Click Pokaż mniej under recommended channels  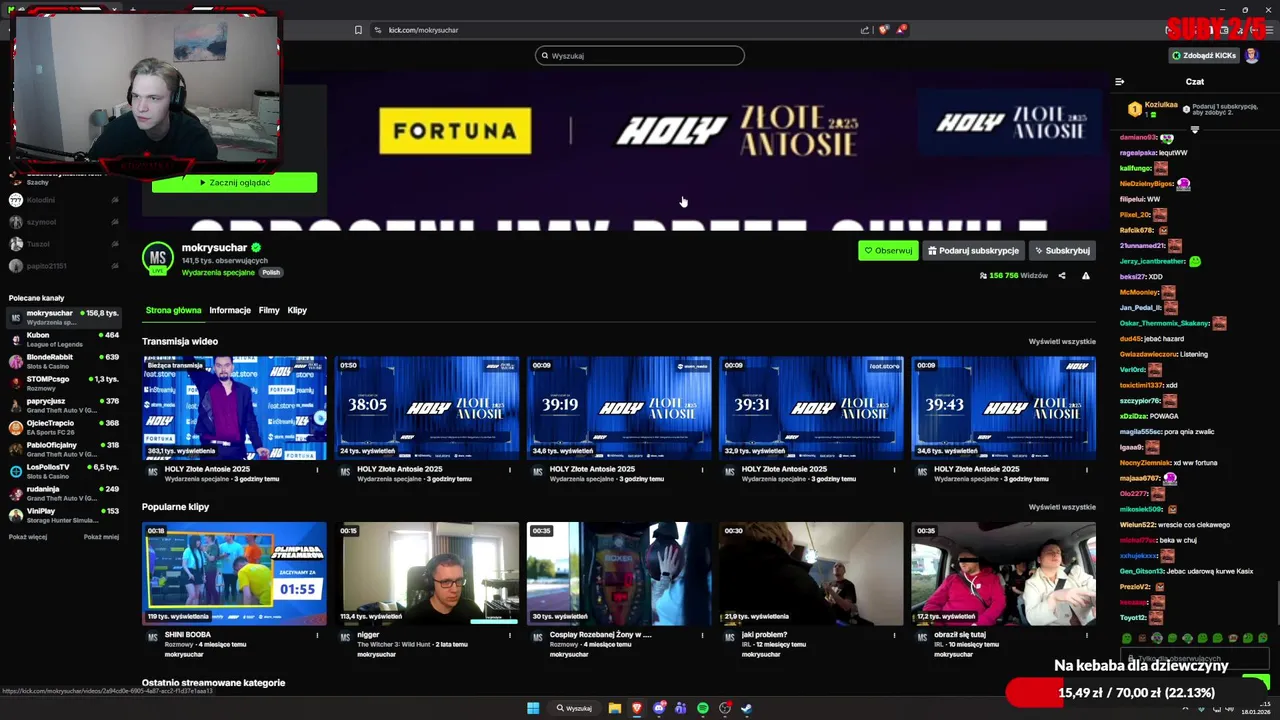click(101, 537)
